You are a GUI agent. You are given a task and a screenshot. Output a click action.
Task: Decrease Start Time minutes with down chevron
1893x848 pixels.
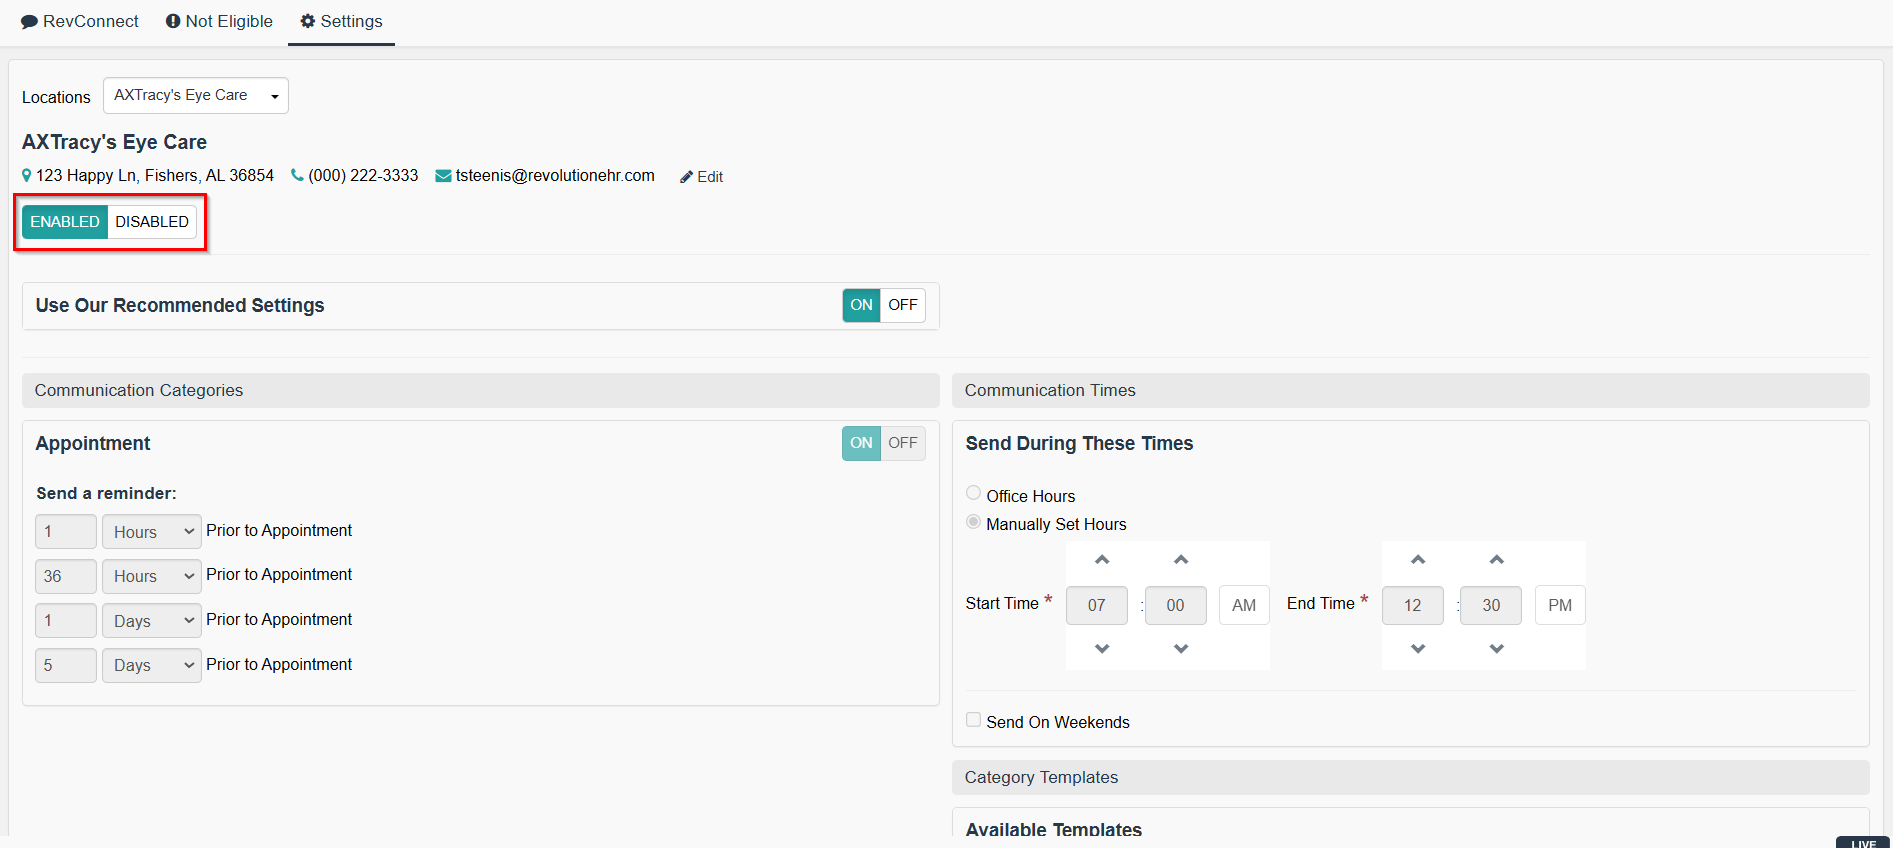tap(1181, 649)
